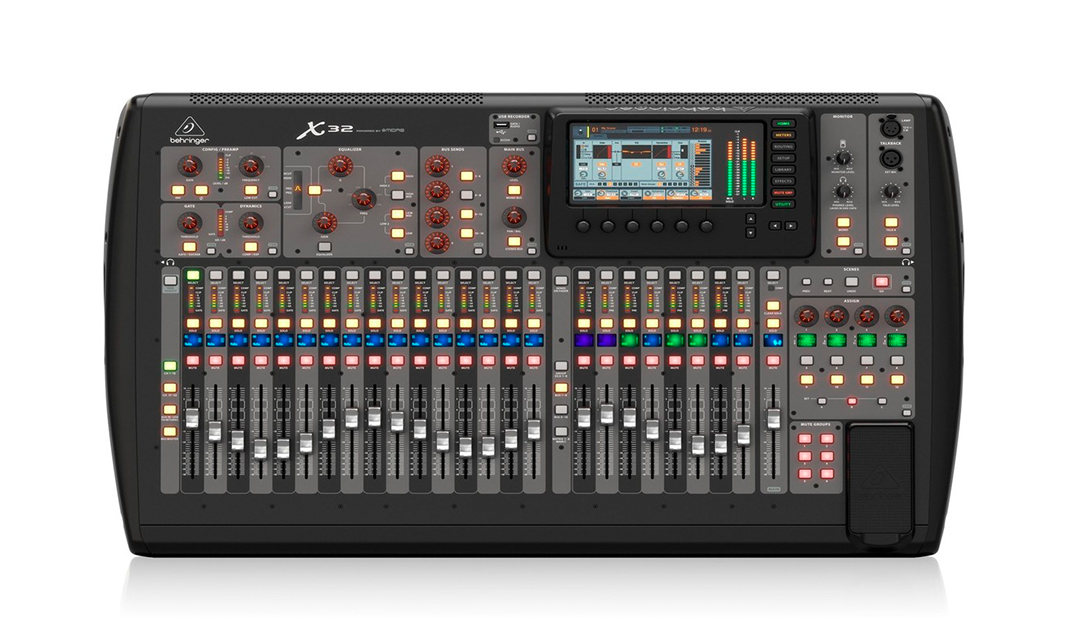Screen dimensions: 1067x640
Task: Select Bus Sends 9-12 button
Action: [x=466, y=214]
